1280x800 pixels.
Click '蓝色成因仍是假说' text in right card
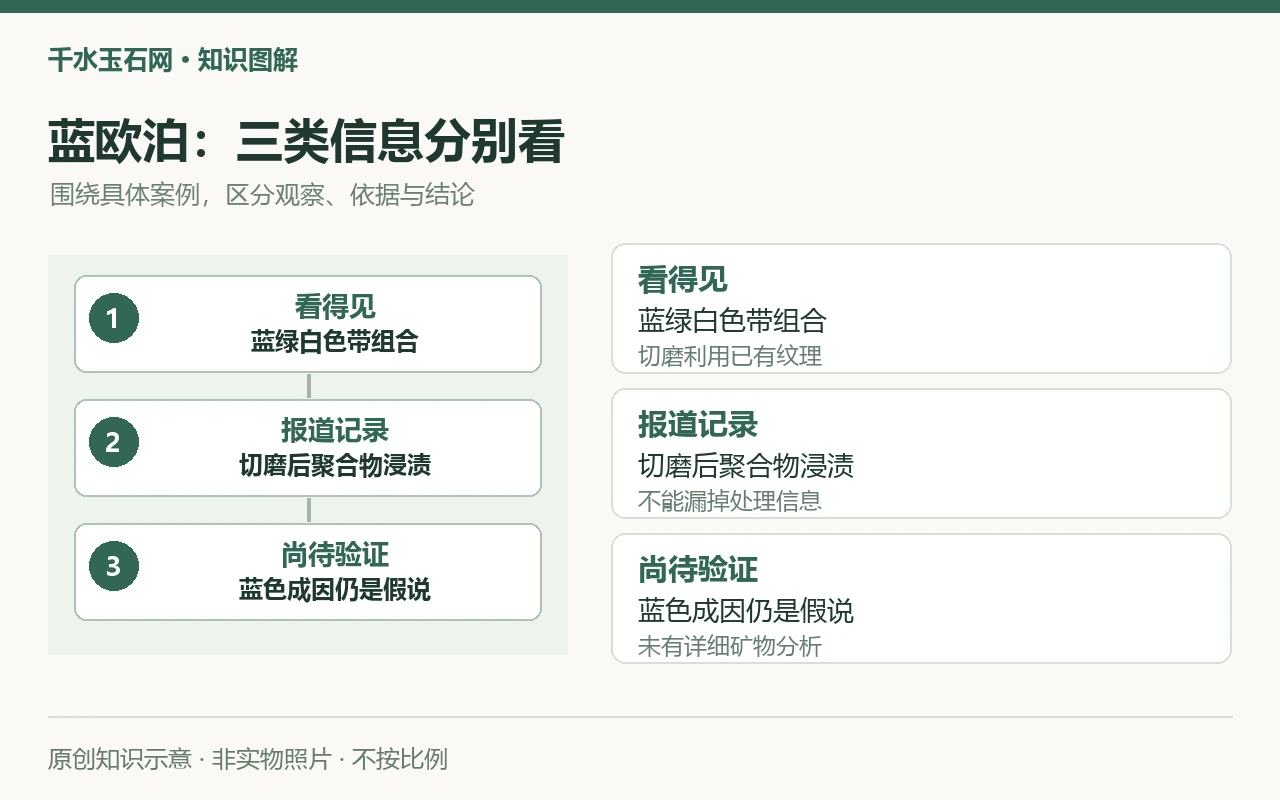(x=746, y=611)
